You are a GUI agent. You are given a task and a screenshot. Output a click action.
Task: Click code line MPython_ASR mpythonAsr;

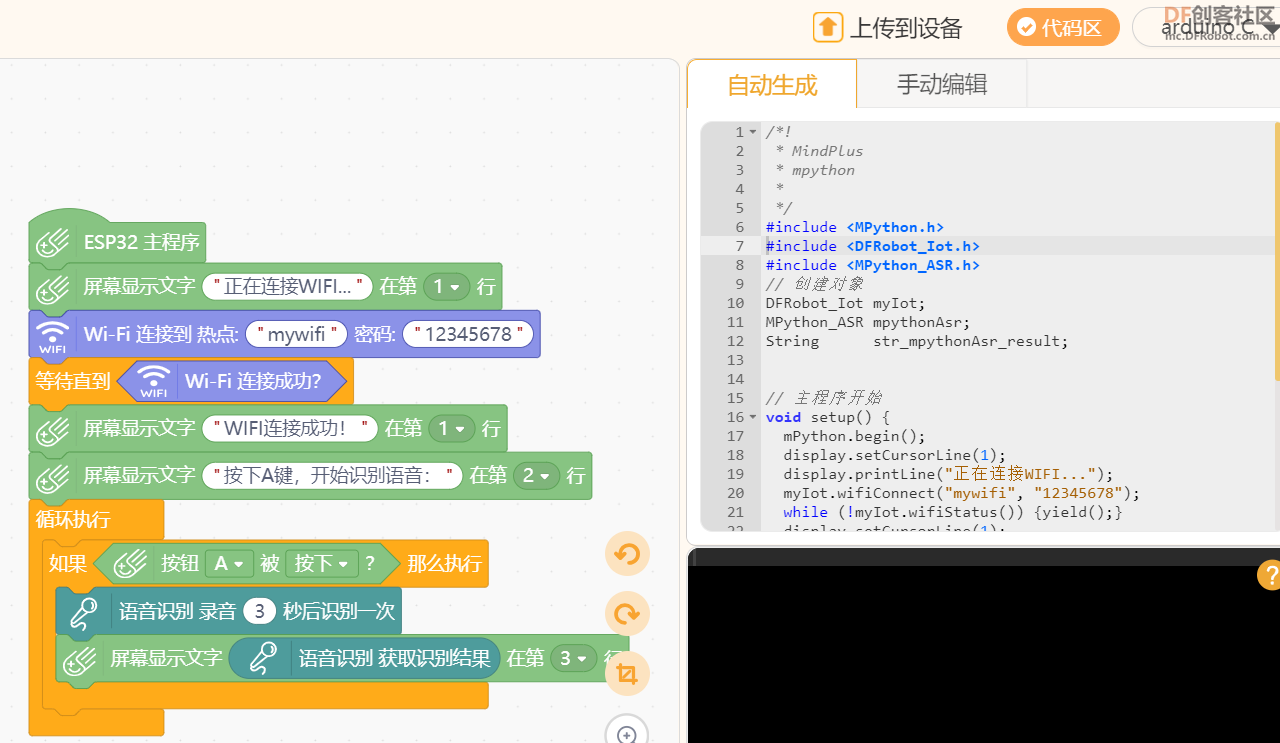tap(868, 322)
